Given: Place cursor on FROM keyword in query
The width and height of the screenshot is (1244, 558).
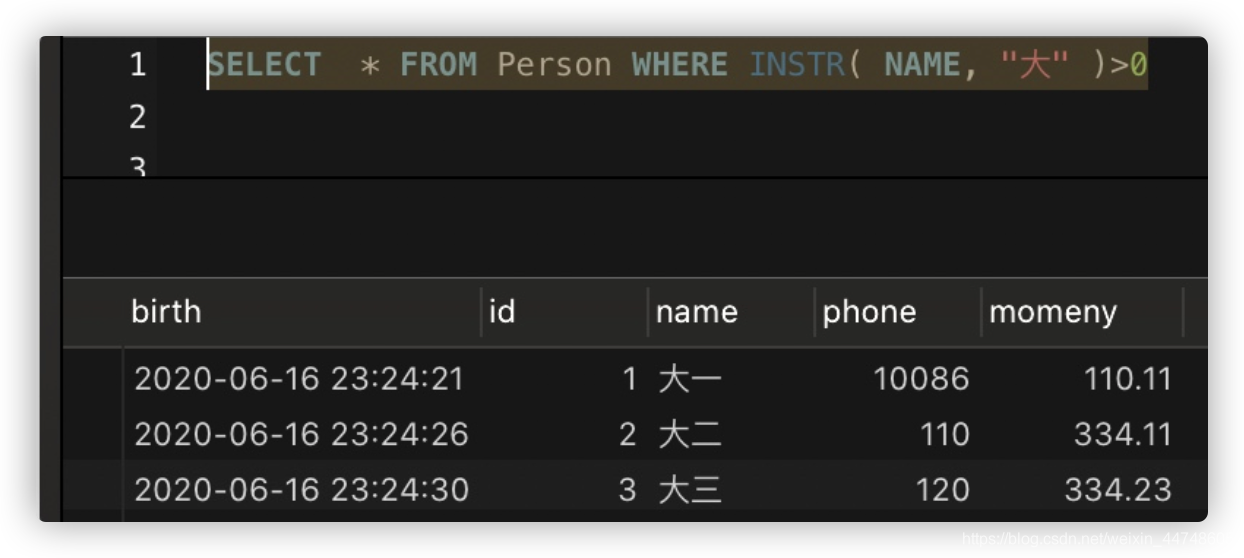Looking at the screenshot, I should [438, 65].
